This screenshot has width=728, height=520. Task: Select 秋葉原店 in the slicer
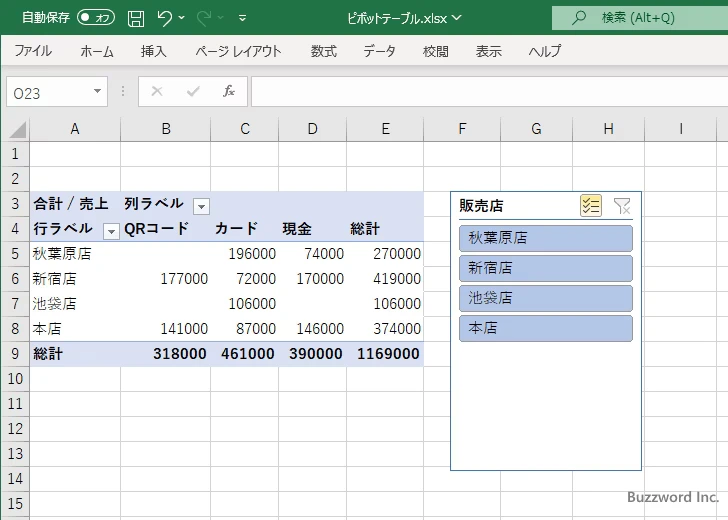(x=546, y=238)
